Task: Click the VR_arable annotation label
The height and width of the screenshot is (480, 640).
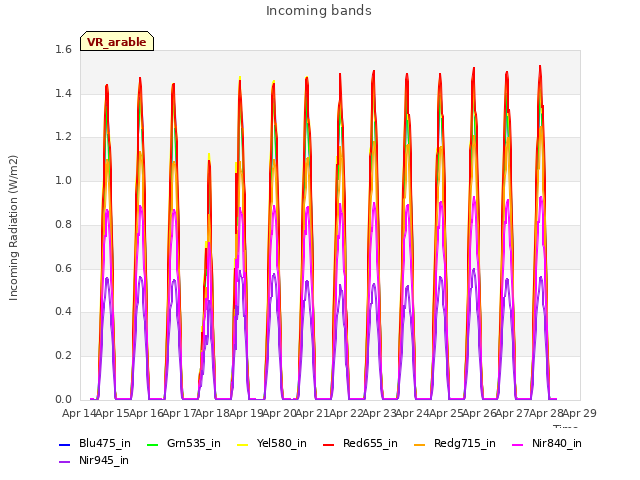Action: point(117,41)
